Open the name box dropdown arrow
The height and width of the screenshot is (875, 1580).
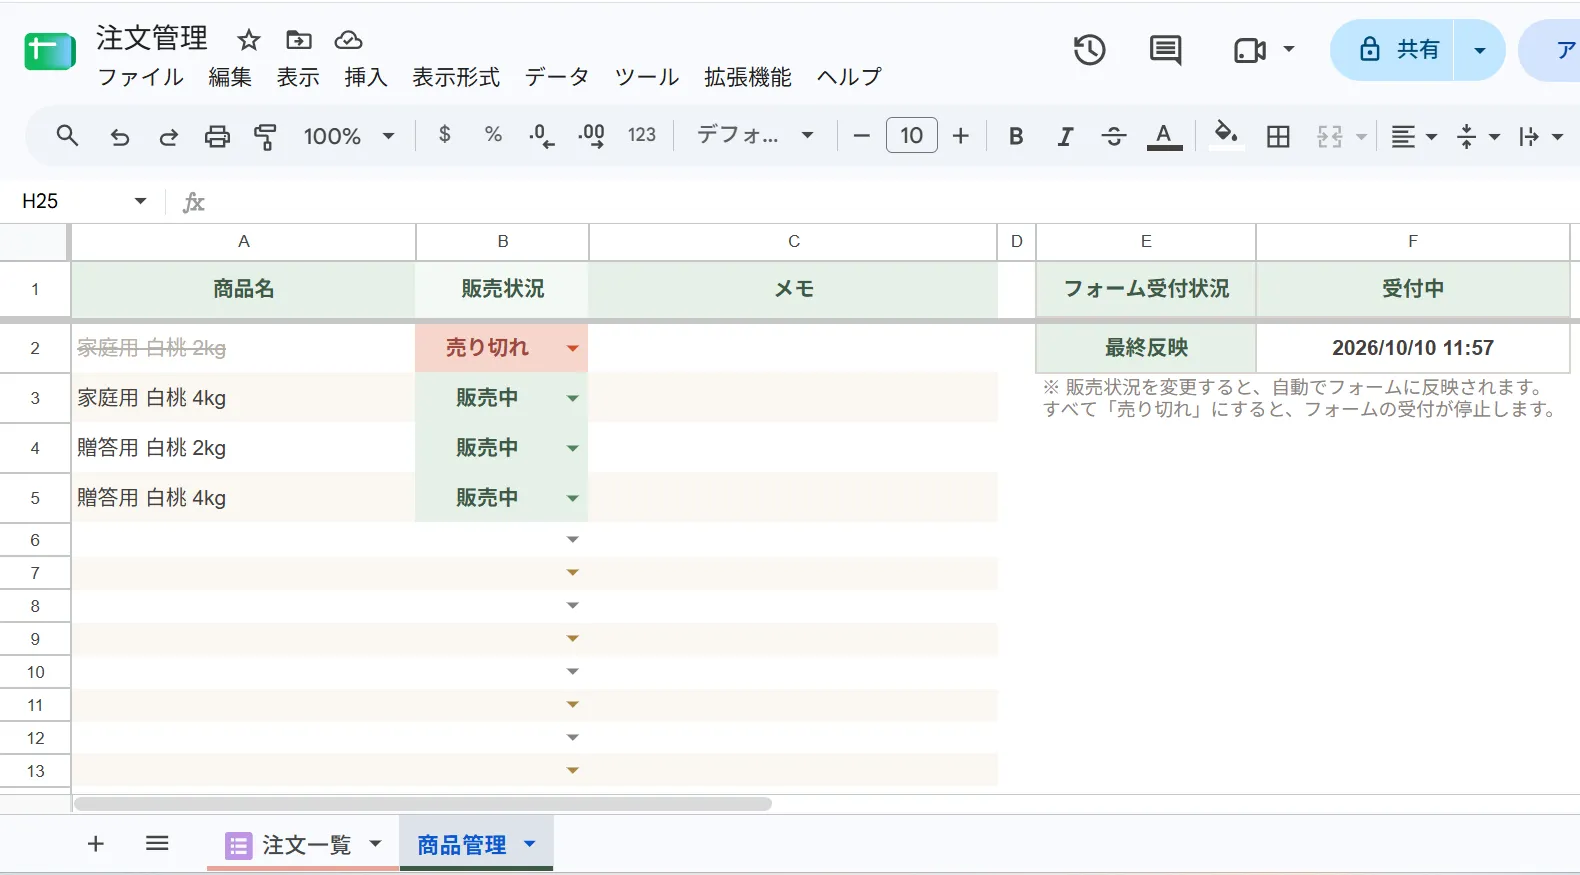click(x=140, y=201)
